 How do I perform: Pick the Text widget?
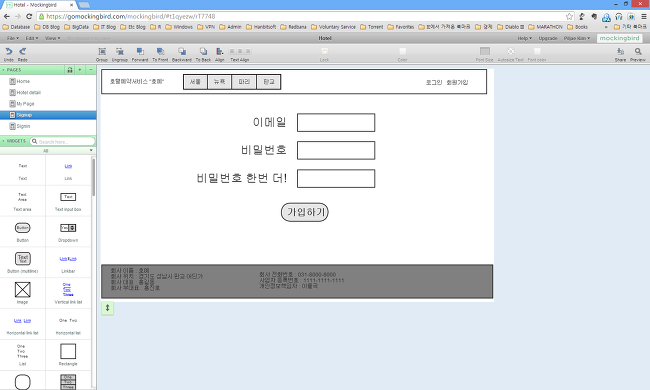tap(23, 171)
